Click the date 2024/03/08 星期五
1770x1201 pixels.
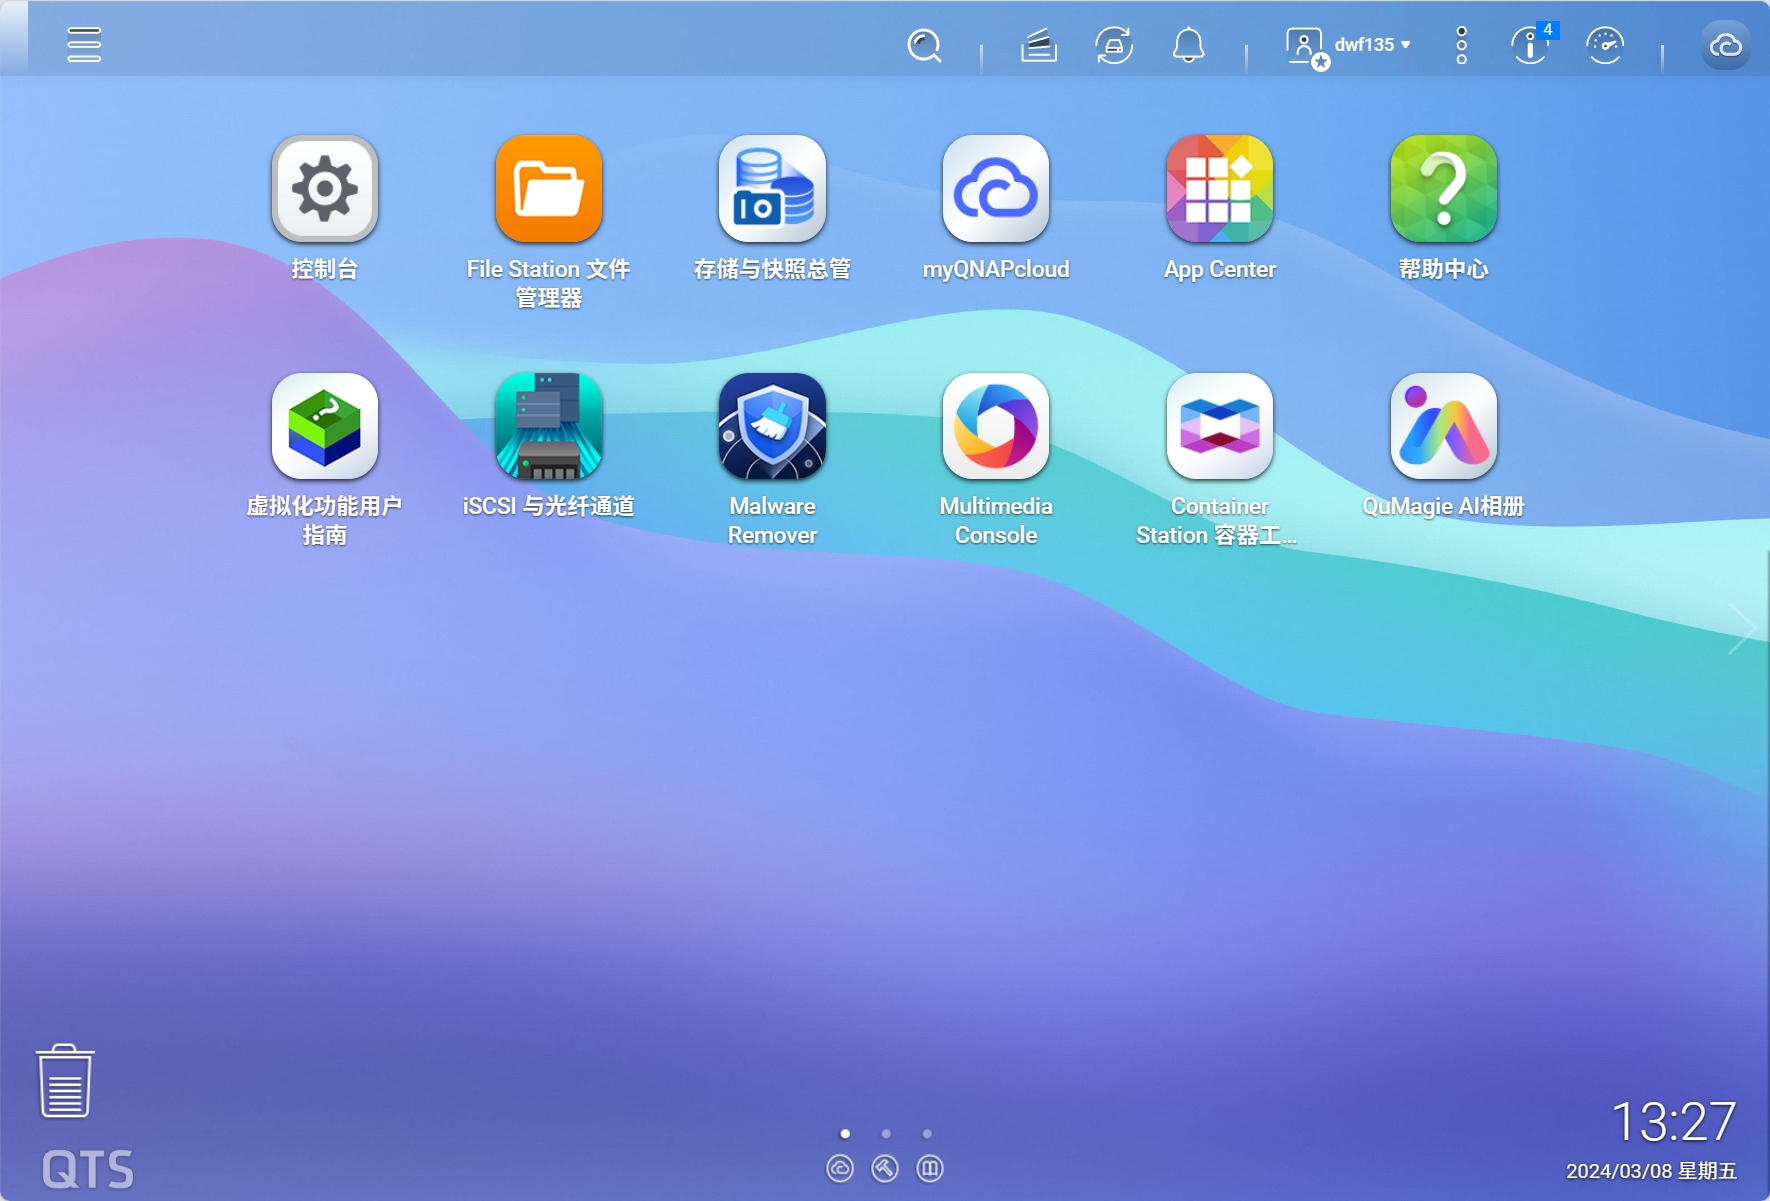tap(1651, 1171)
